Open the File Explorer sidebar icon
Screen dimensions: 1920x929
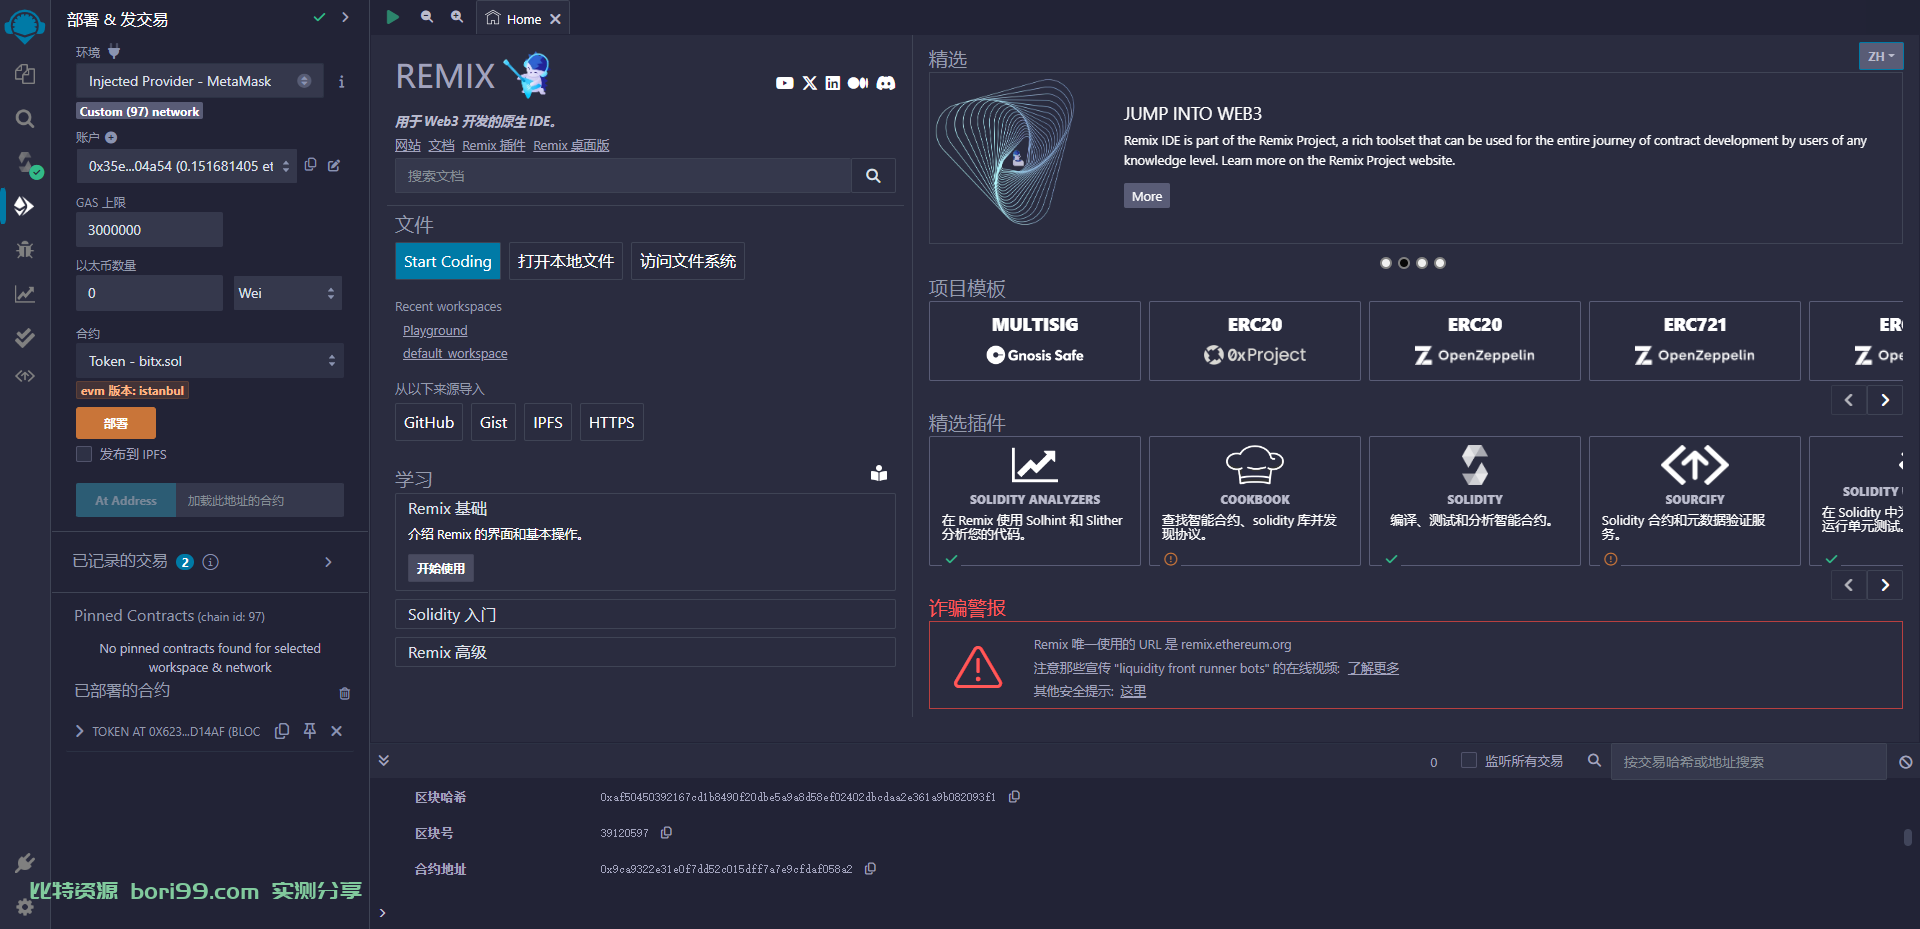point(25,75)
